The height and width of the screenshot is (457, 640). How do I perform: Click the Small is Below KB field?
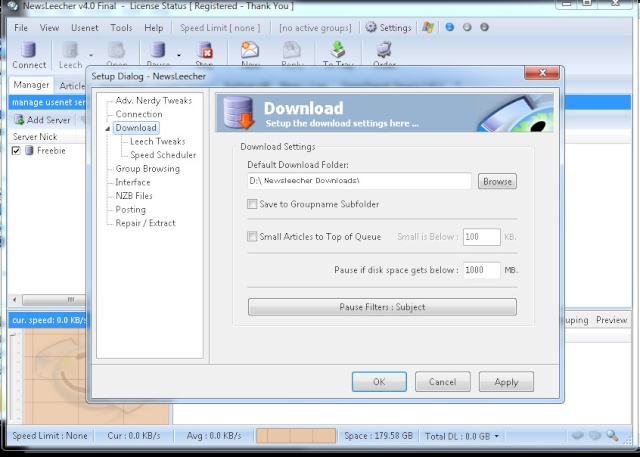pos(482,237)
